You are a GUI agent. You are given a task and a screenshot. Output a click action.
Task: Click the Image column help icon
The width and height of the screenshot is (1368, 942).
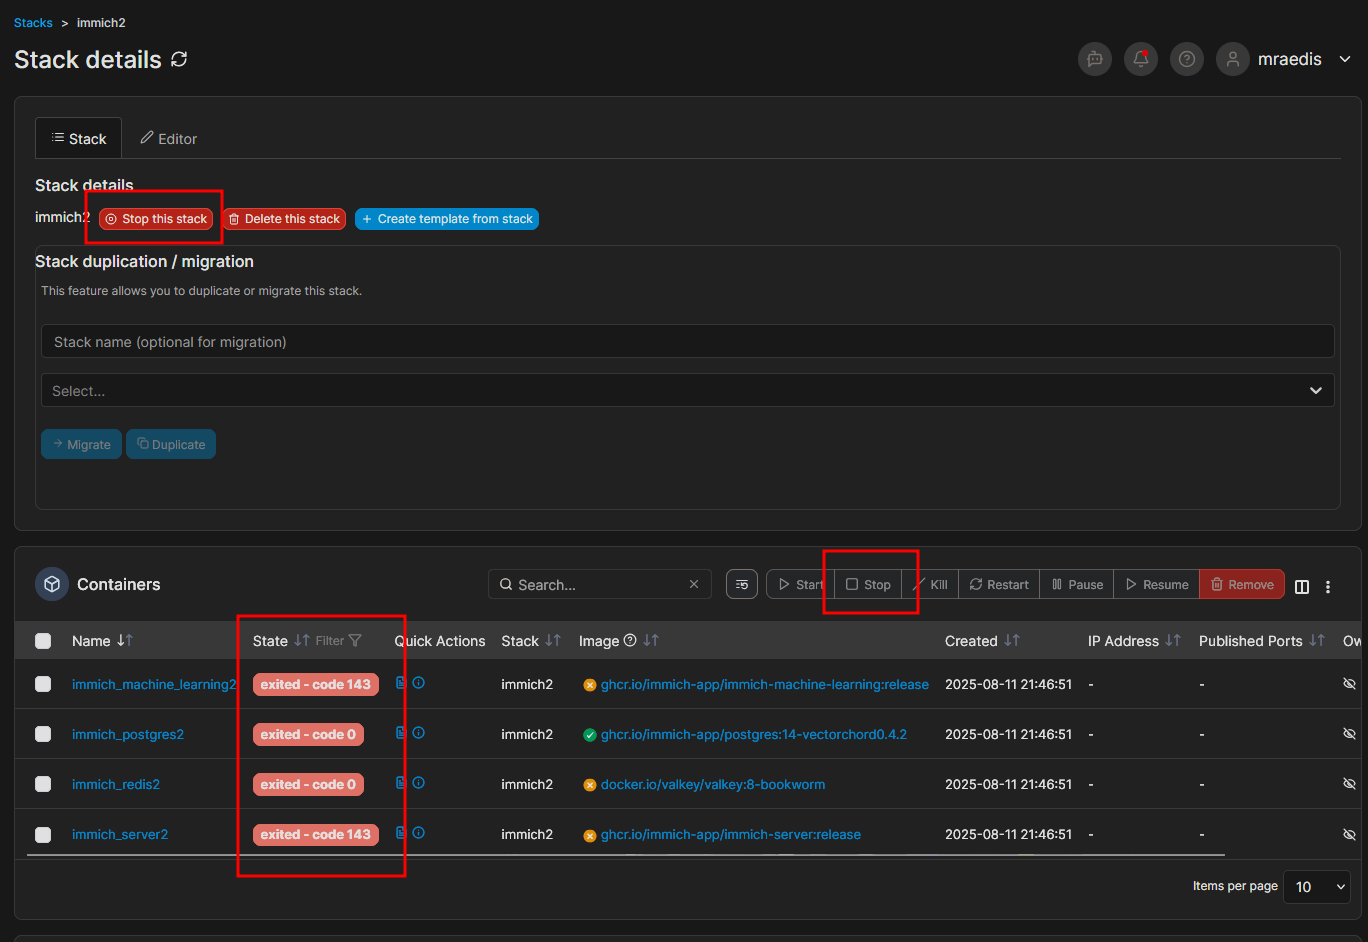coord(630,640)
